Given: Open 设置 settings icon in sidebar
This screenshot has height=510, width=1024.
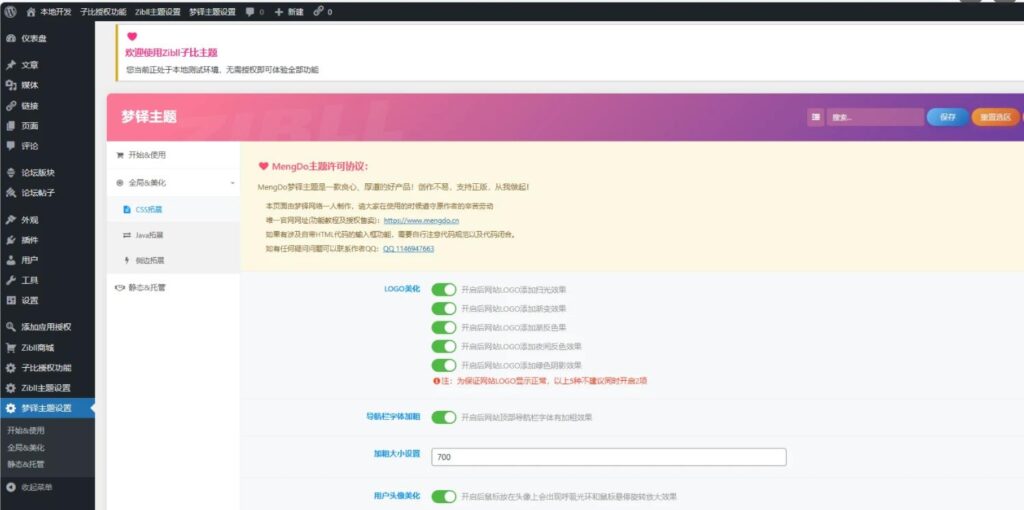Looking at the screenshot, I should point(10,300).
